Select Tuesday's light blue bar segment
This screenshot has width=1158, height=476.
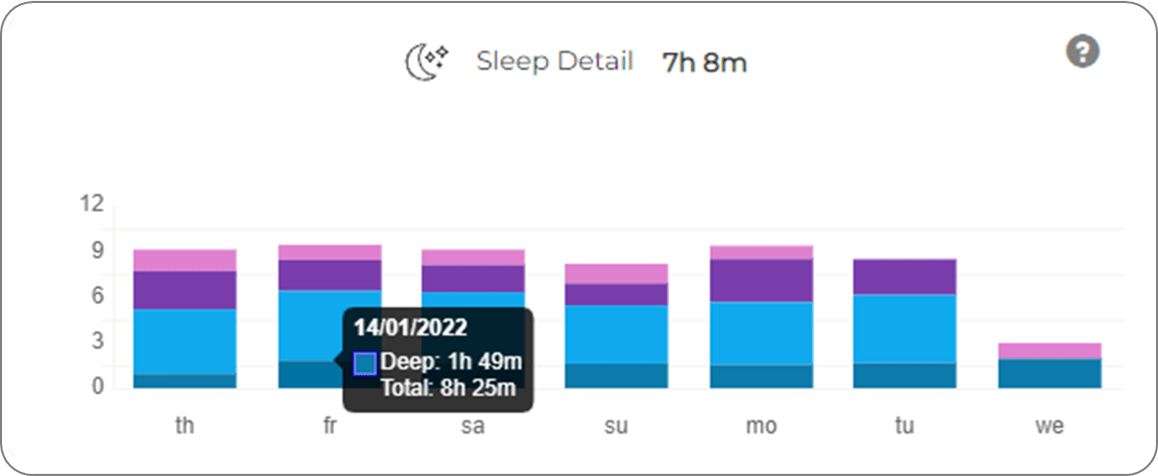click(x=905, y=329)
